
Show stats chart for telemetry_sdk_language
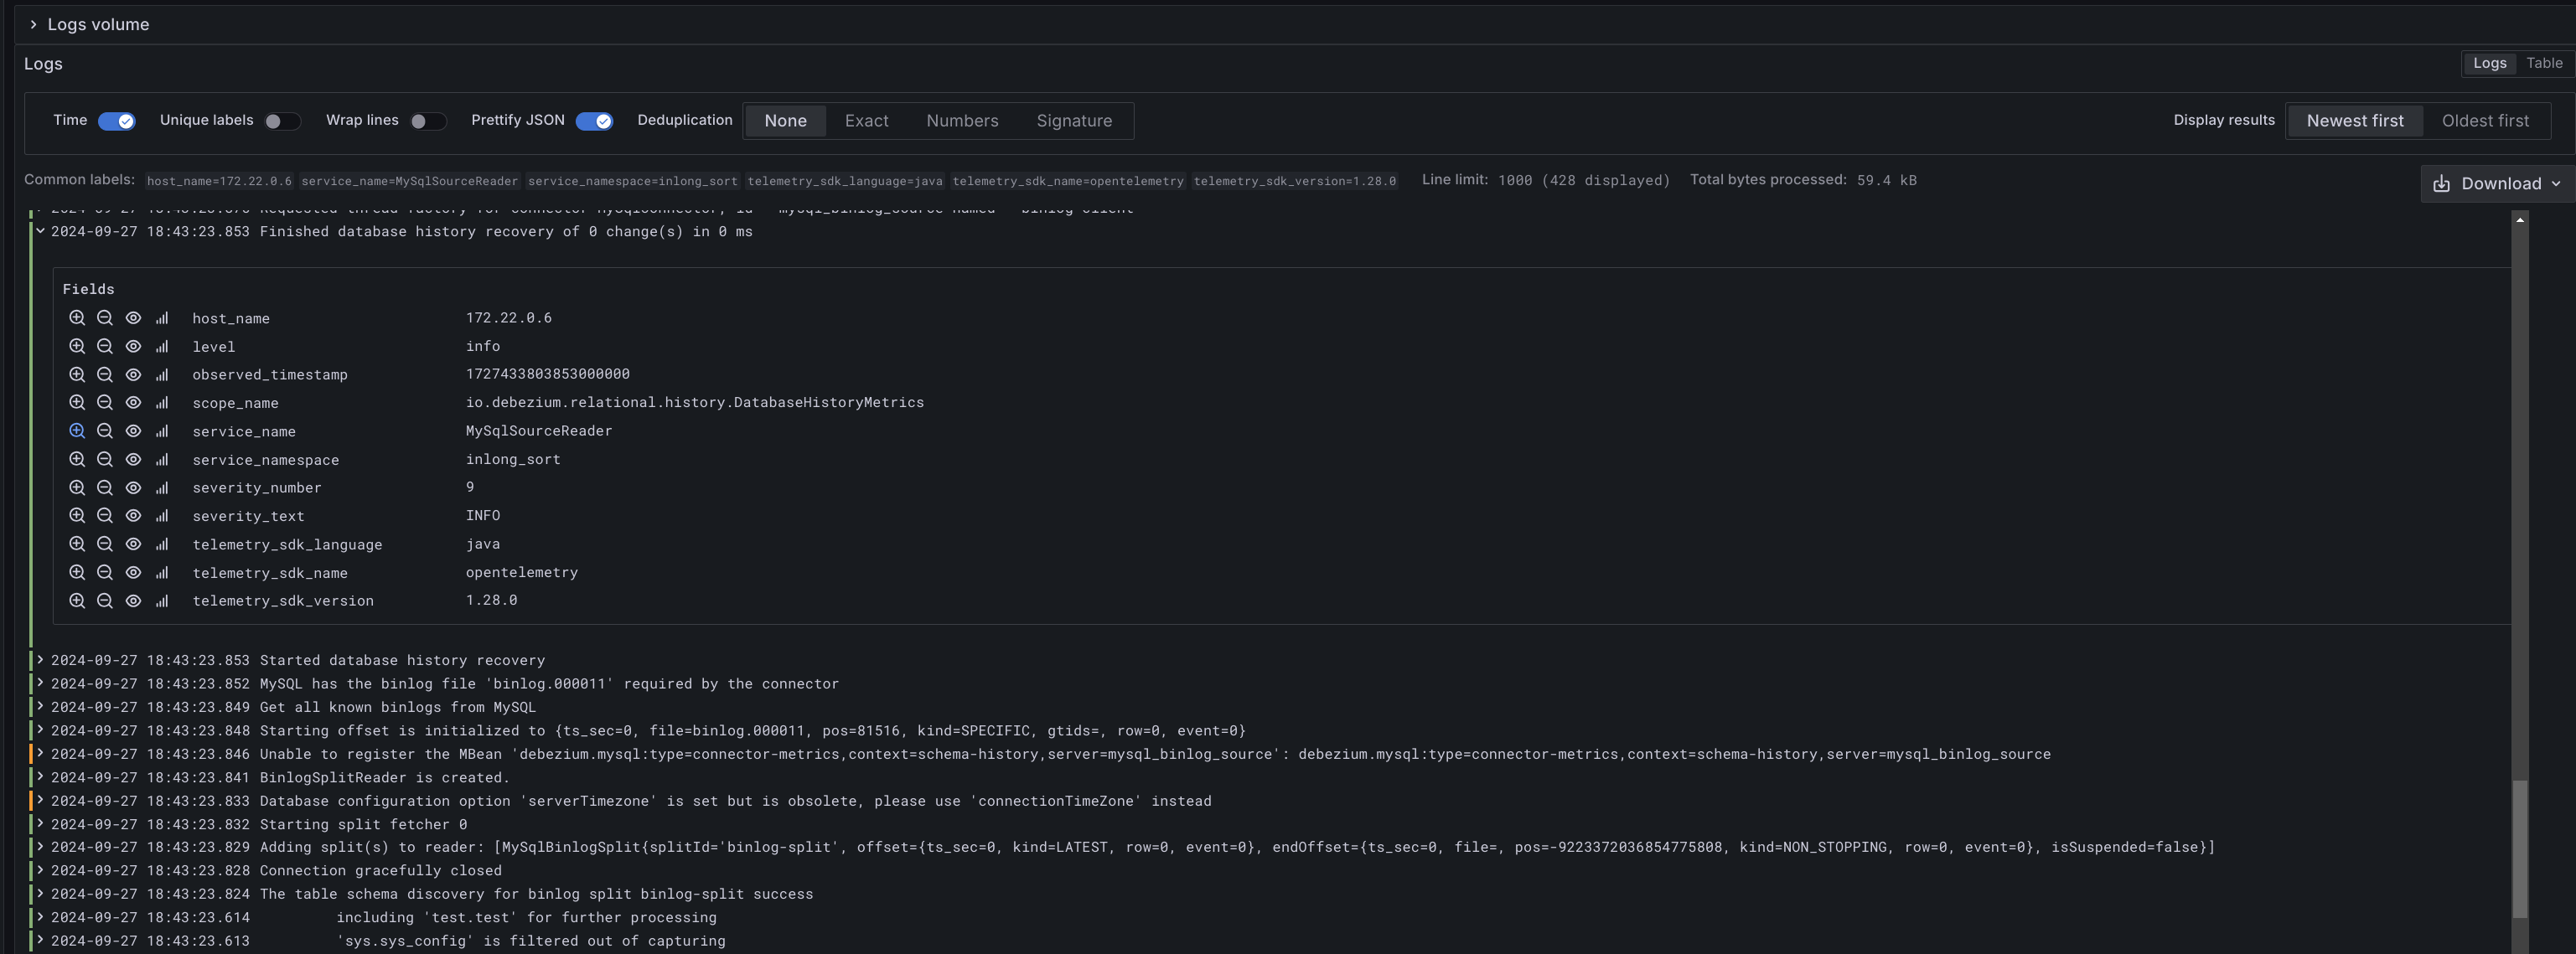click(161, 544)
